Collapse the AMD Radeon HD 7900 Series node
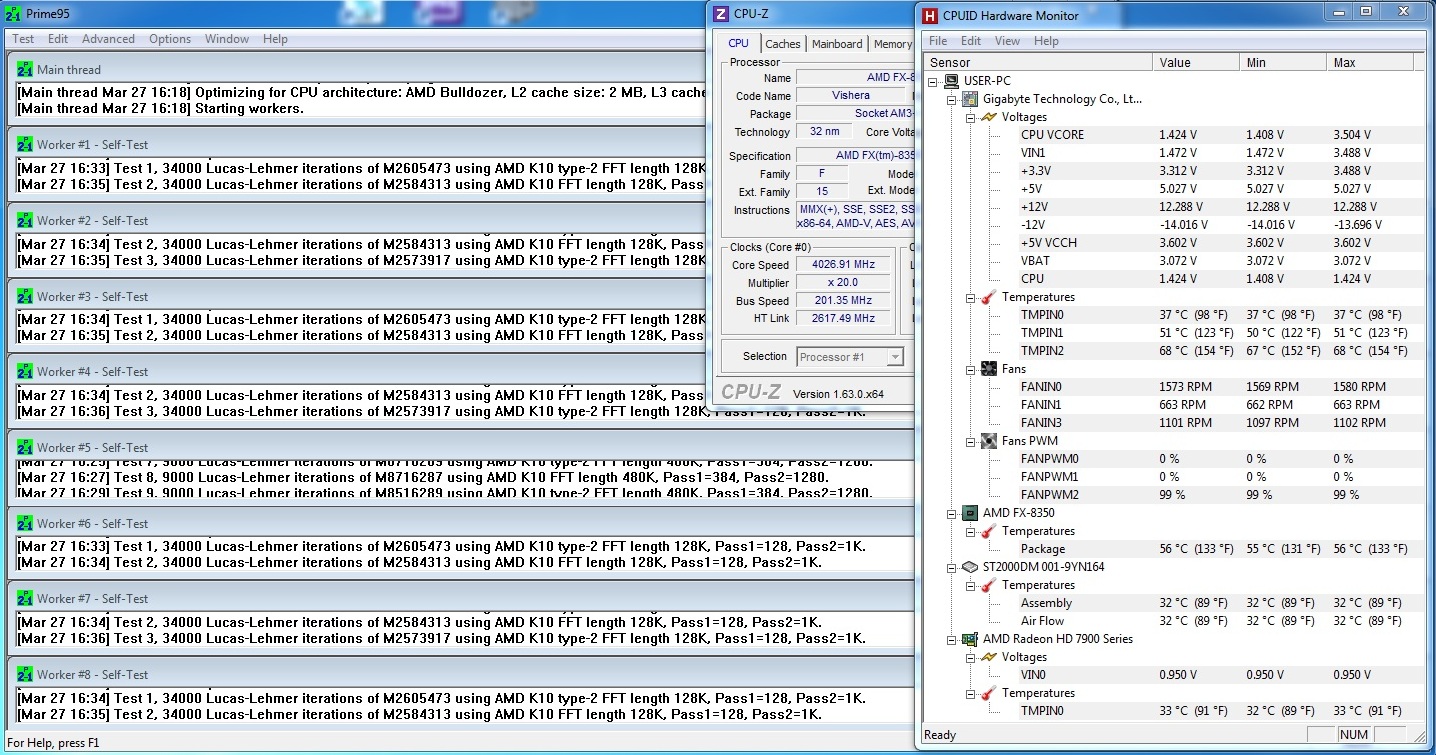1436x755 pixels. tap(952, 639)
